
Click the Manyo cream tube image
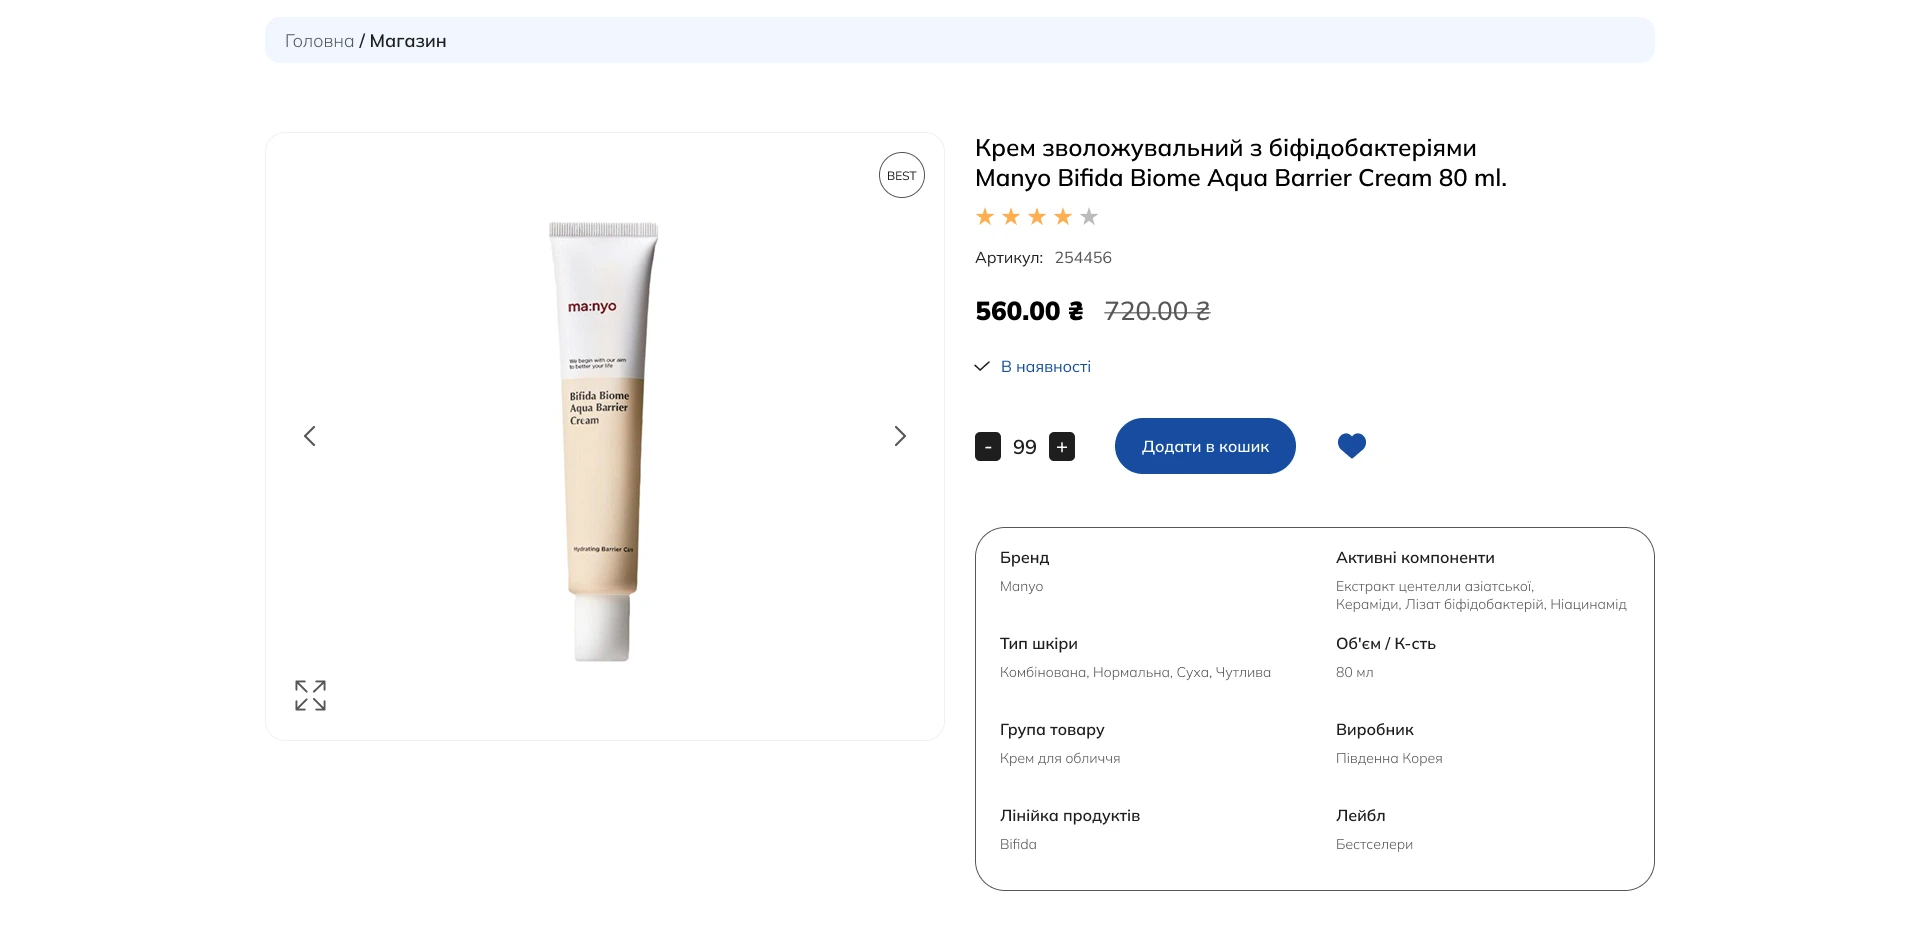tap(603, 440)
